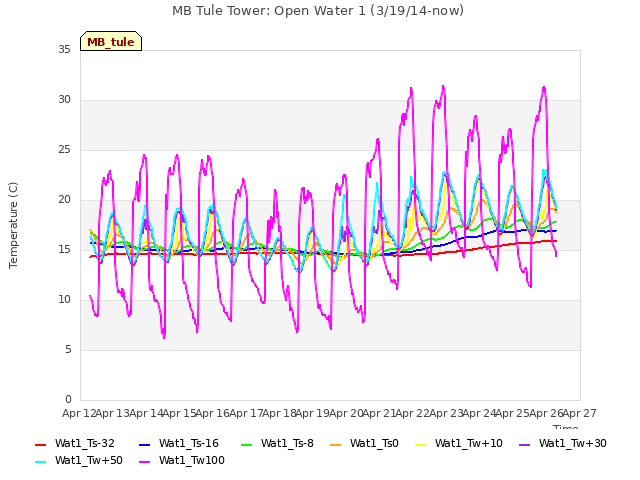Toggle Wat1_Tw+30 legend entry

point(562,444)
